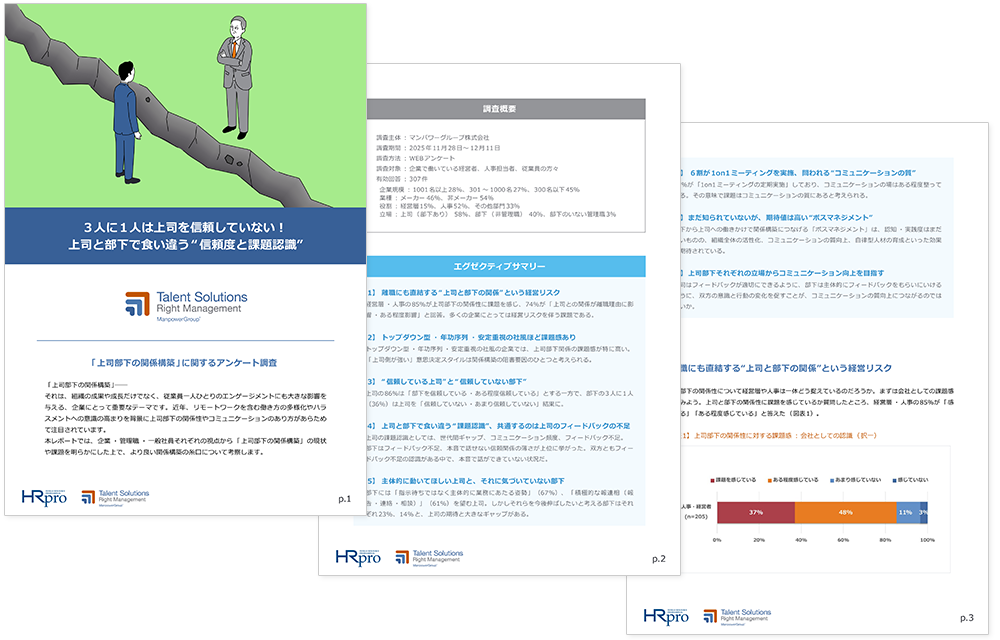
Task: Click the Talent Solutions logo on page 2 footer
Action: pos(429,557)
